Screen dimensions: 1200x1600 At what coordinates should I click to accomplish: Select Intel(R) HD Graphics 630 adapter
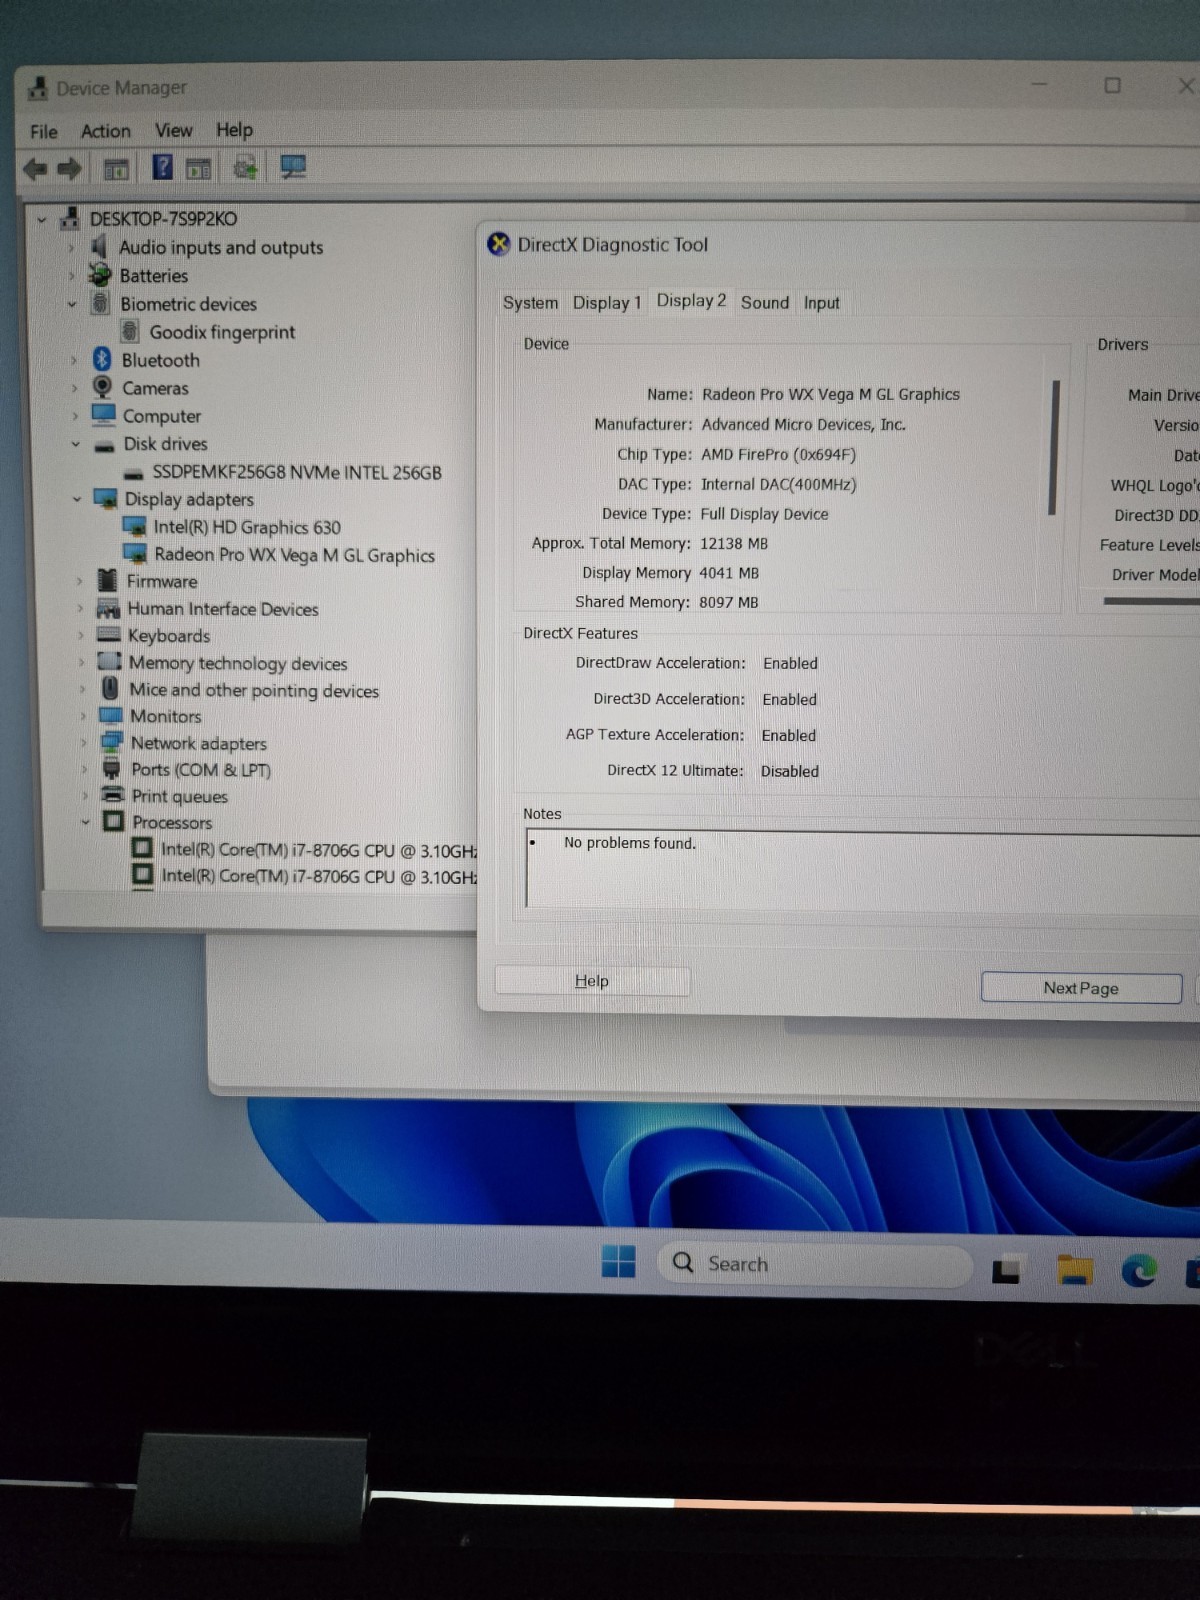[x=246, y=527]
